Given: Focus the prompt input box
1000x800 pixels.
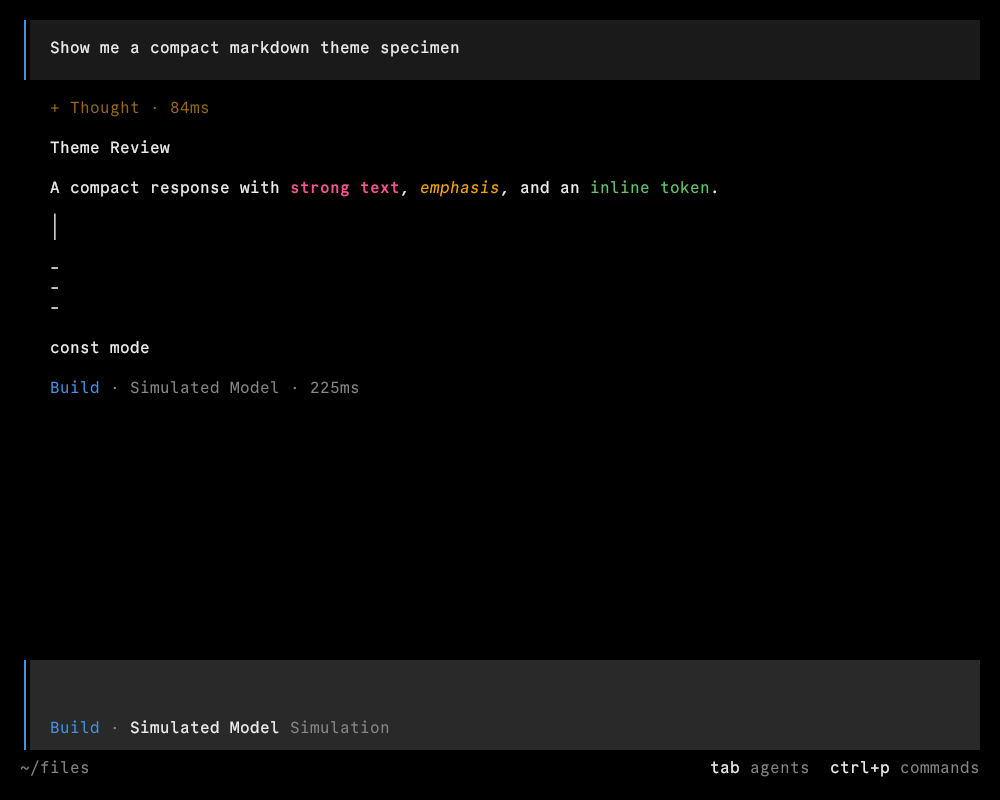Looking at the screenshot, I should click(x=504, y=688).
